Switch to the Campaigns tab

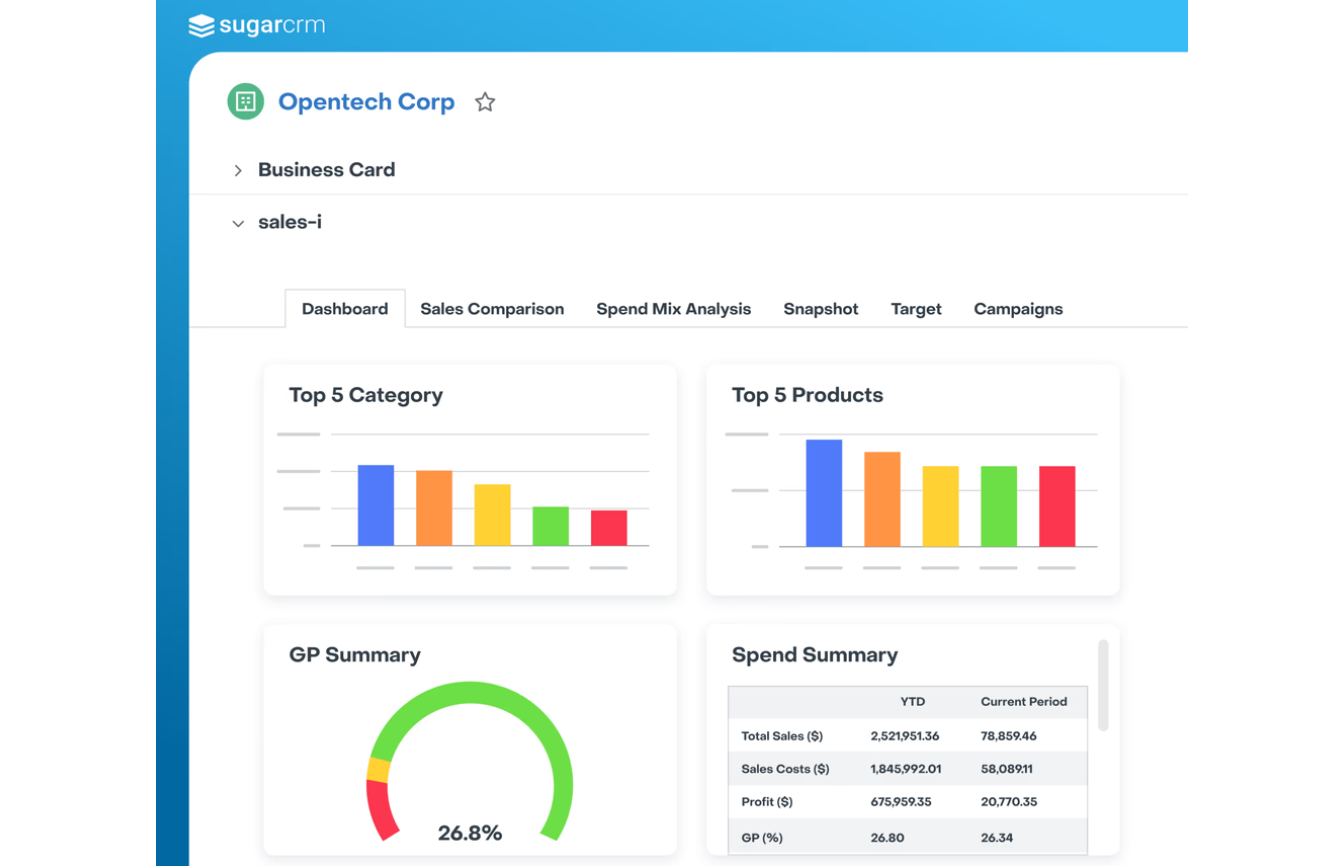point(1018,309)
